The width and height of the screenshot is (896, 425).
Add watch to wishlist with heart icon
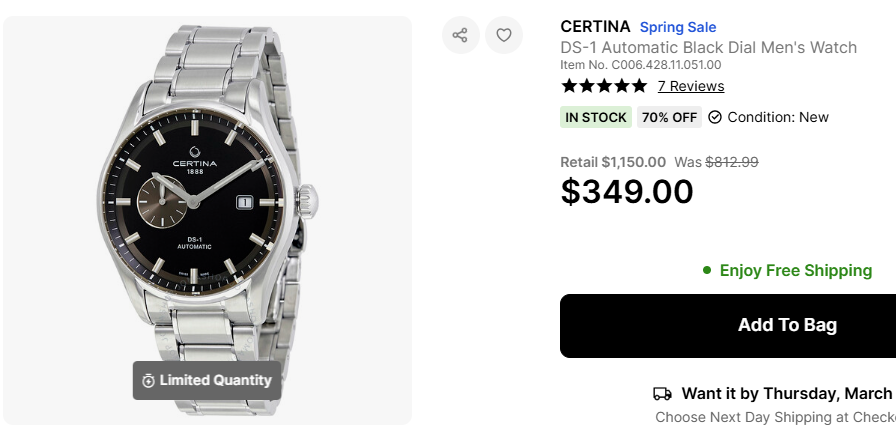click(504, 36)
